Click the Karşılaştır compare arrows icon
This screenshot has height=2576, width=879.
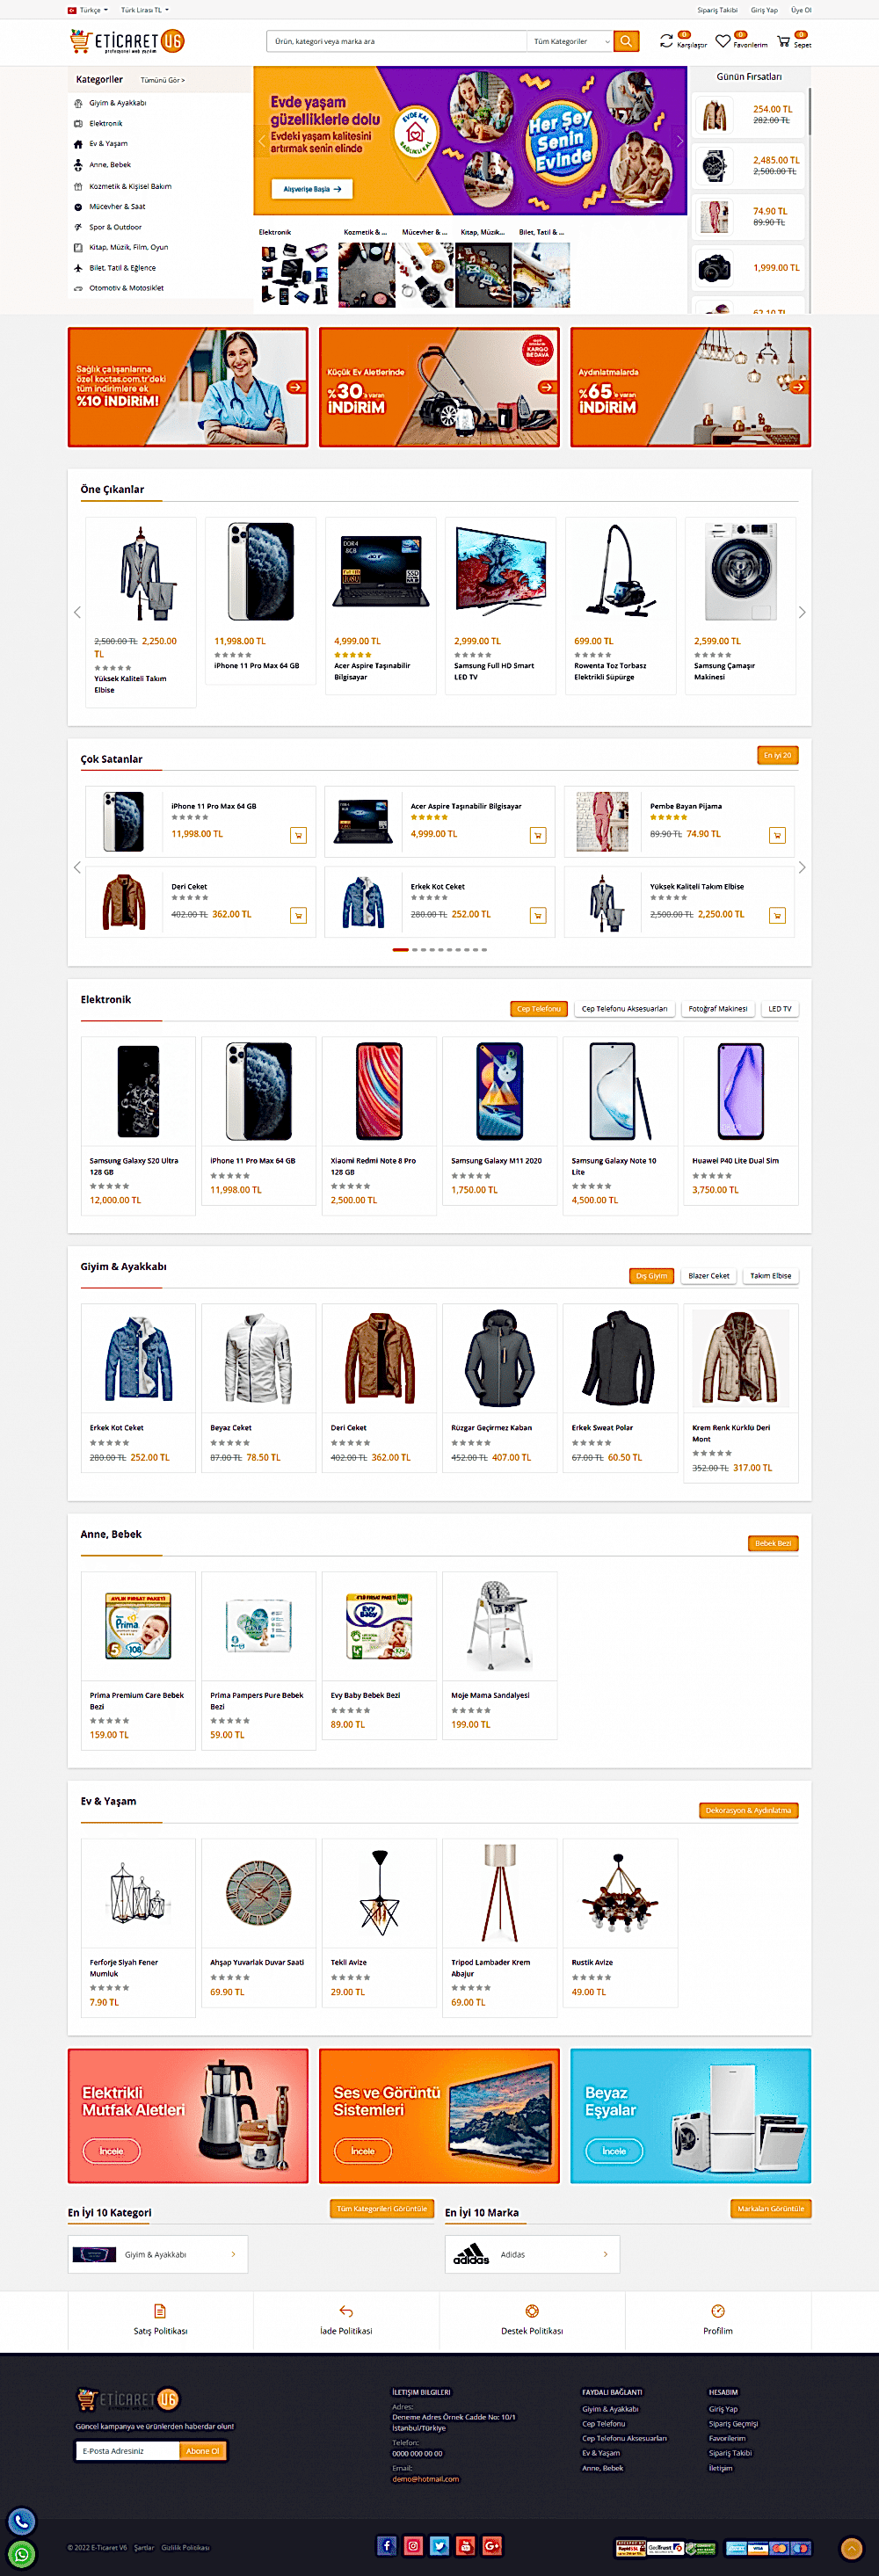coord(666,41)
